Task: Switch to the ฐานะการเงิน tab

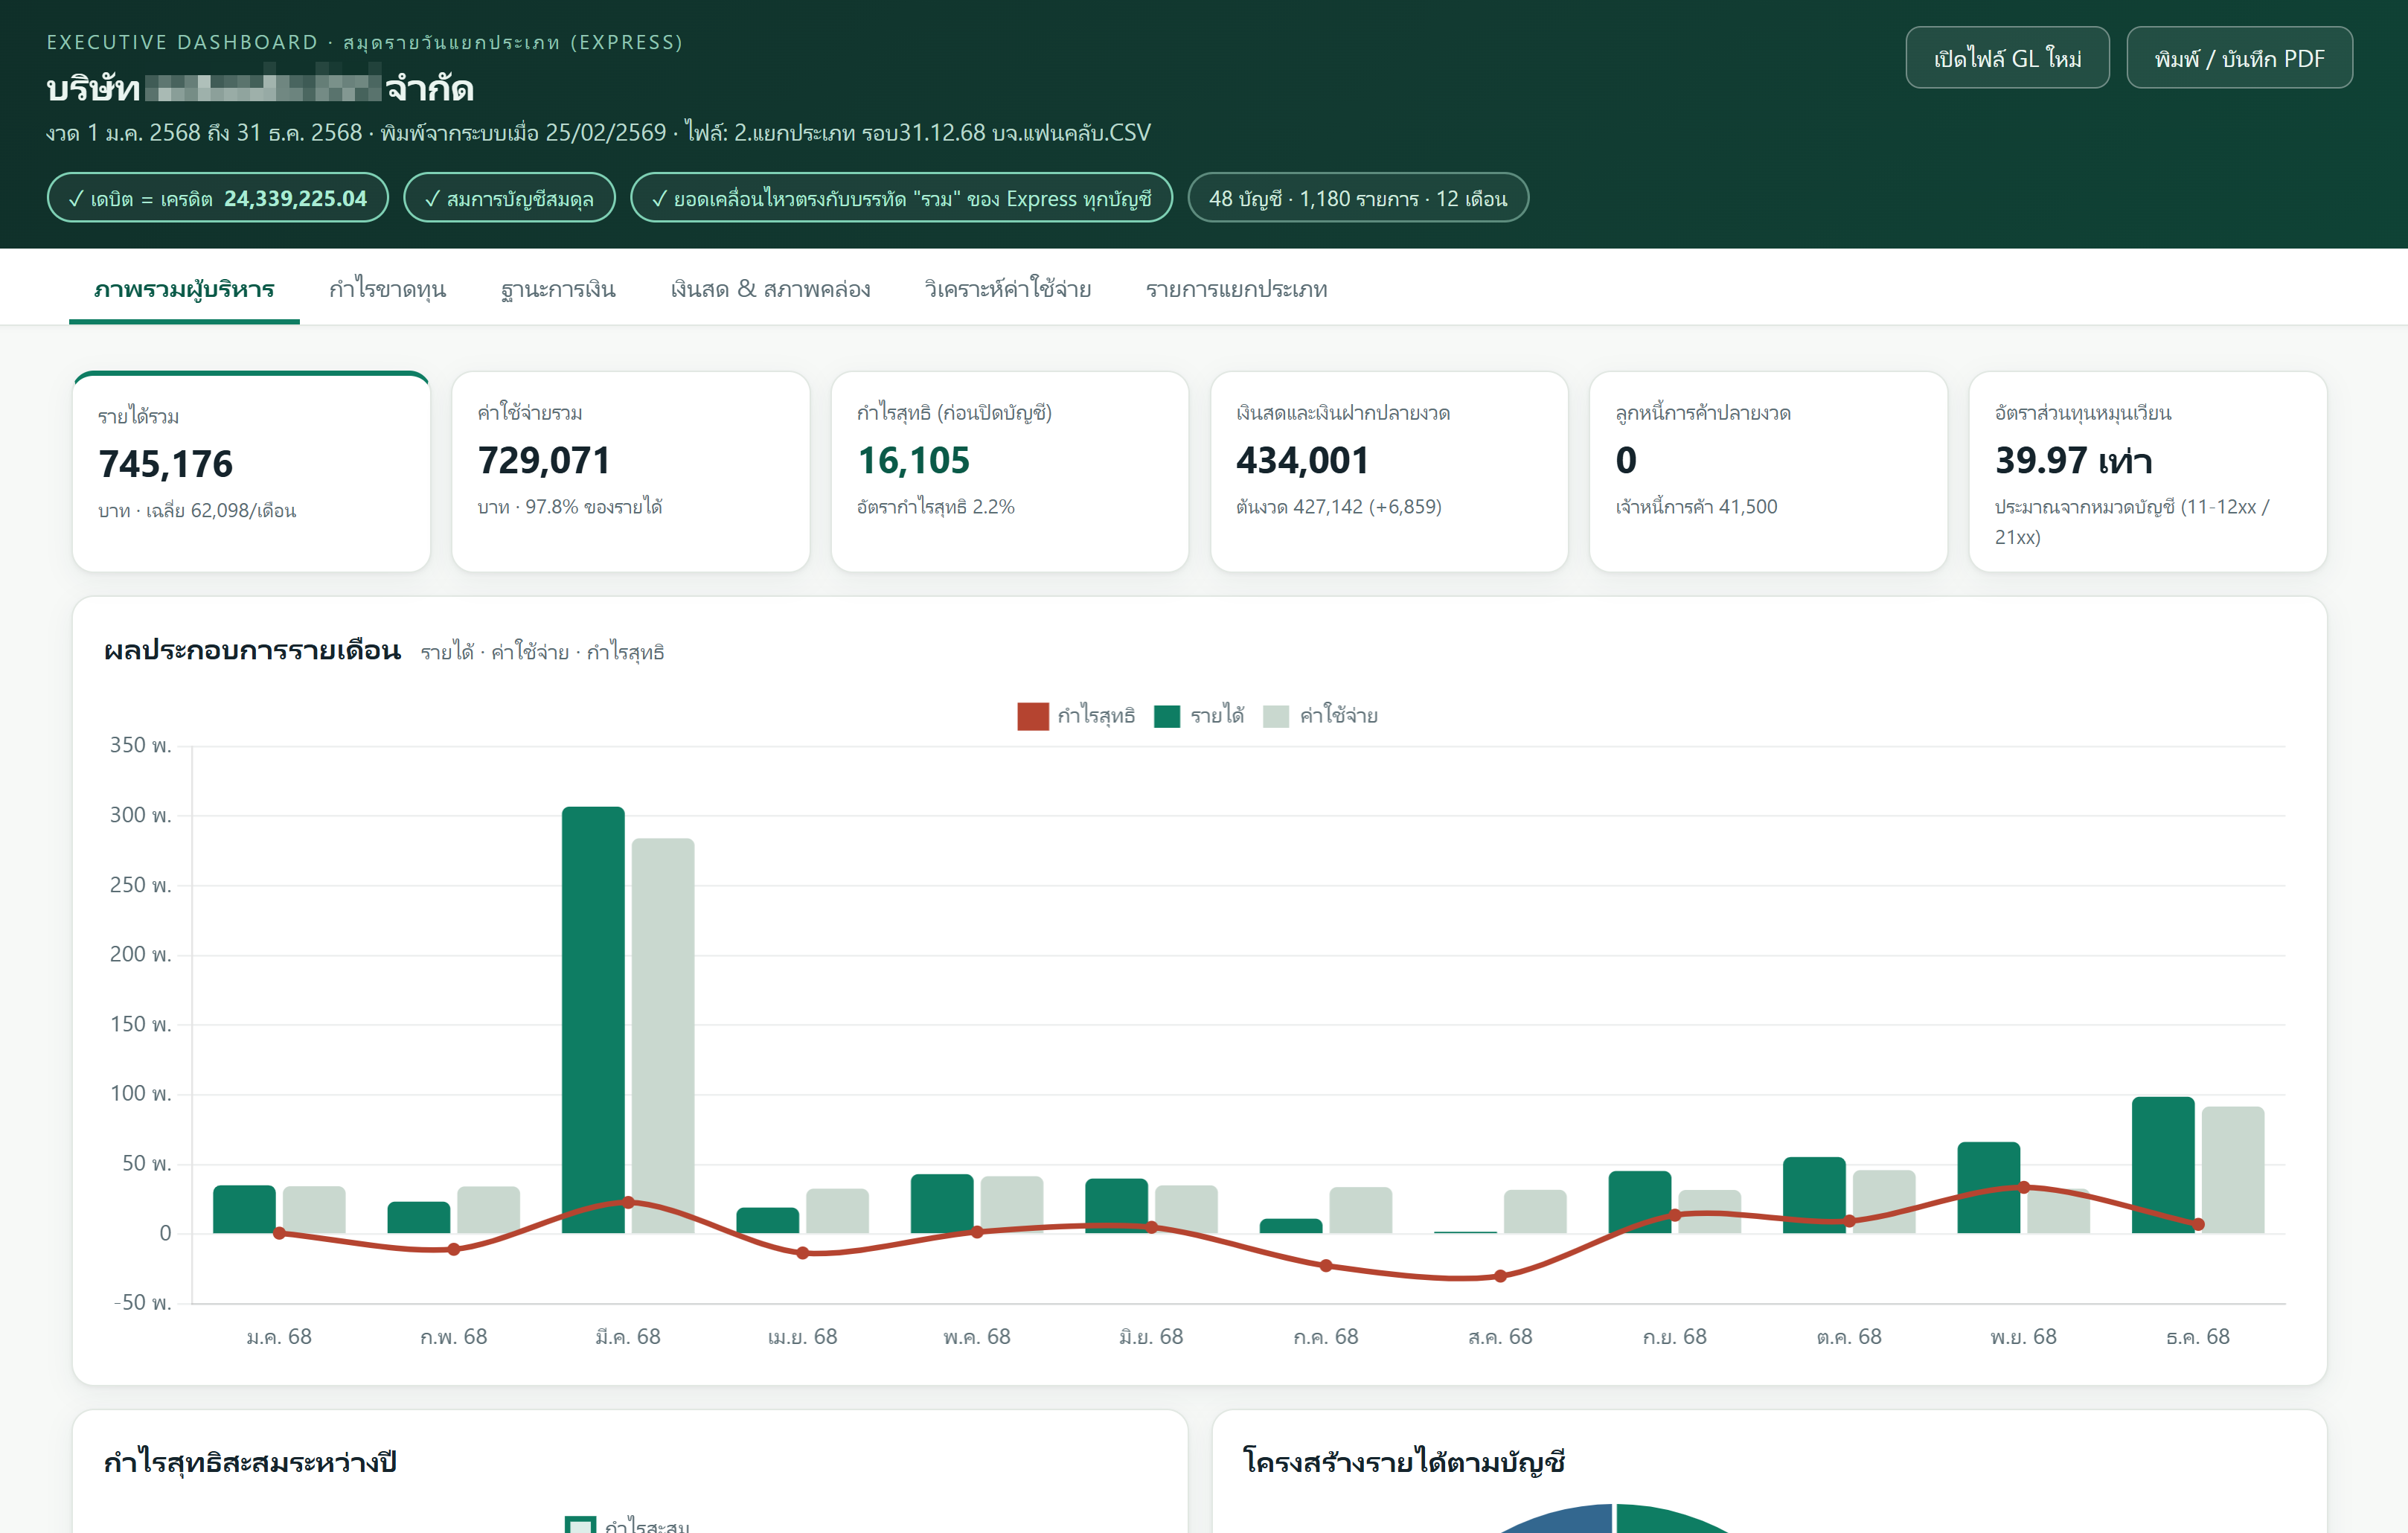Action: (x=558, y=289)
